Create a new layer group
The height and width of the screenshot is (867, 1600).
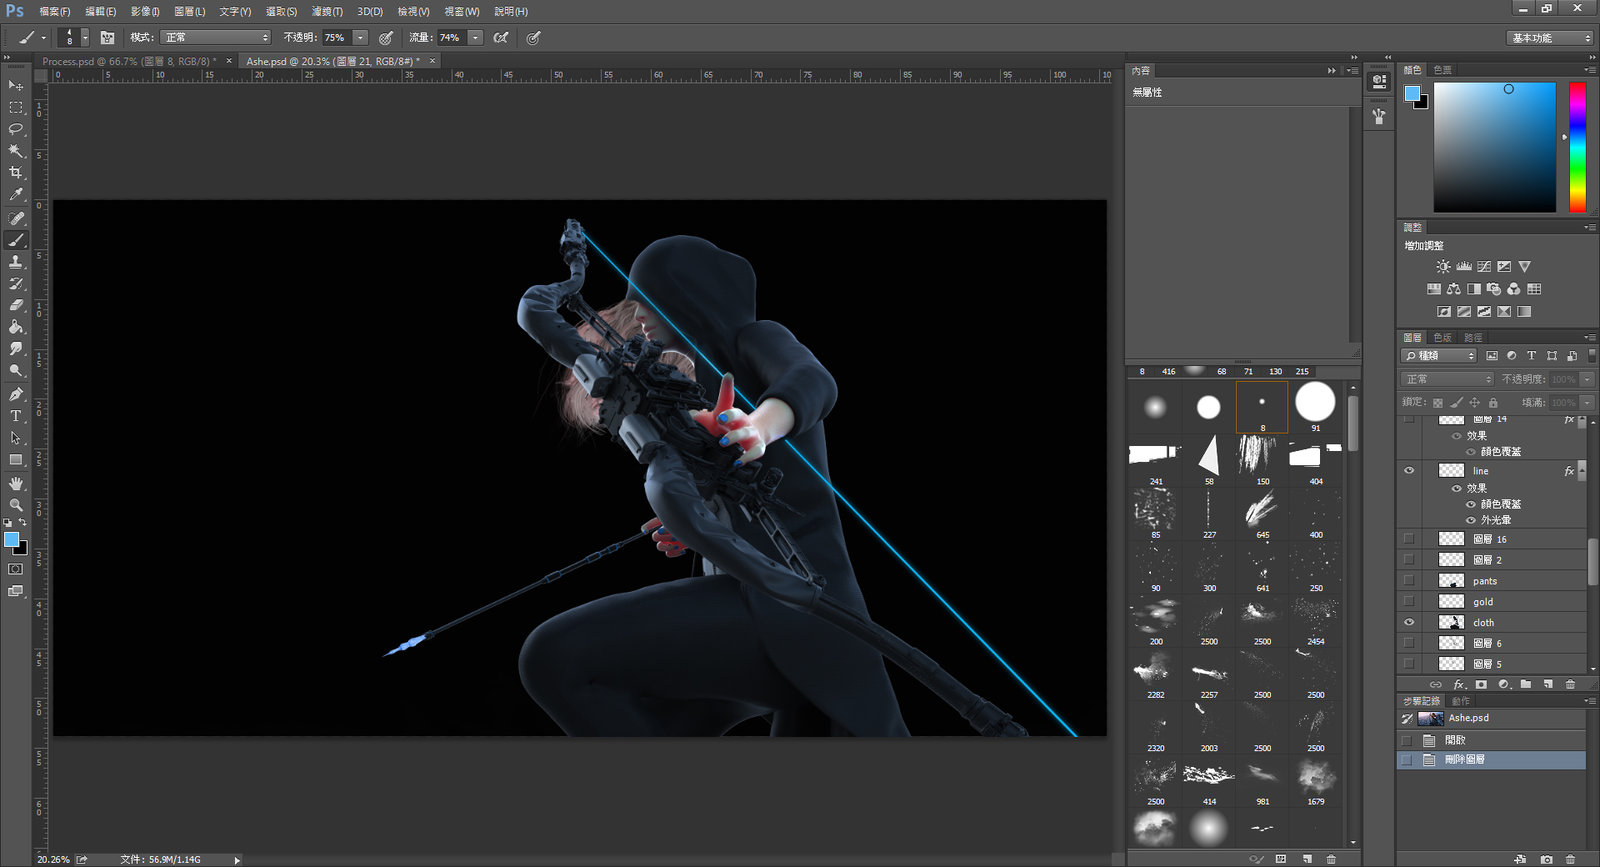coord(1526,684)
